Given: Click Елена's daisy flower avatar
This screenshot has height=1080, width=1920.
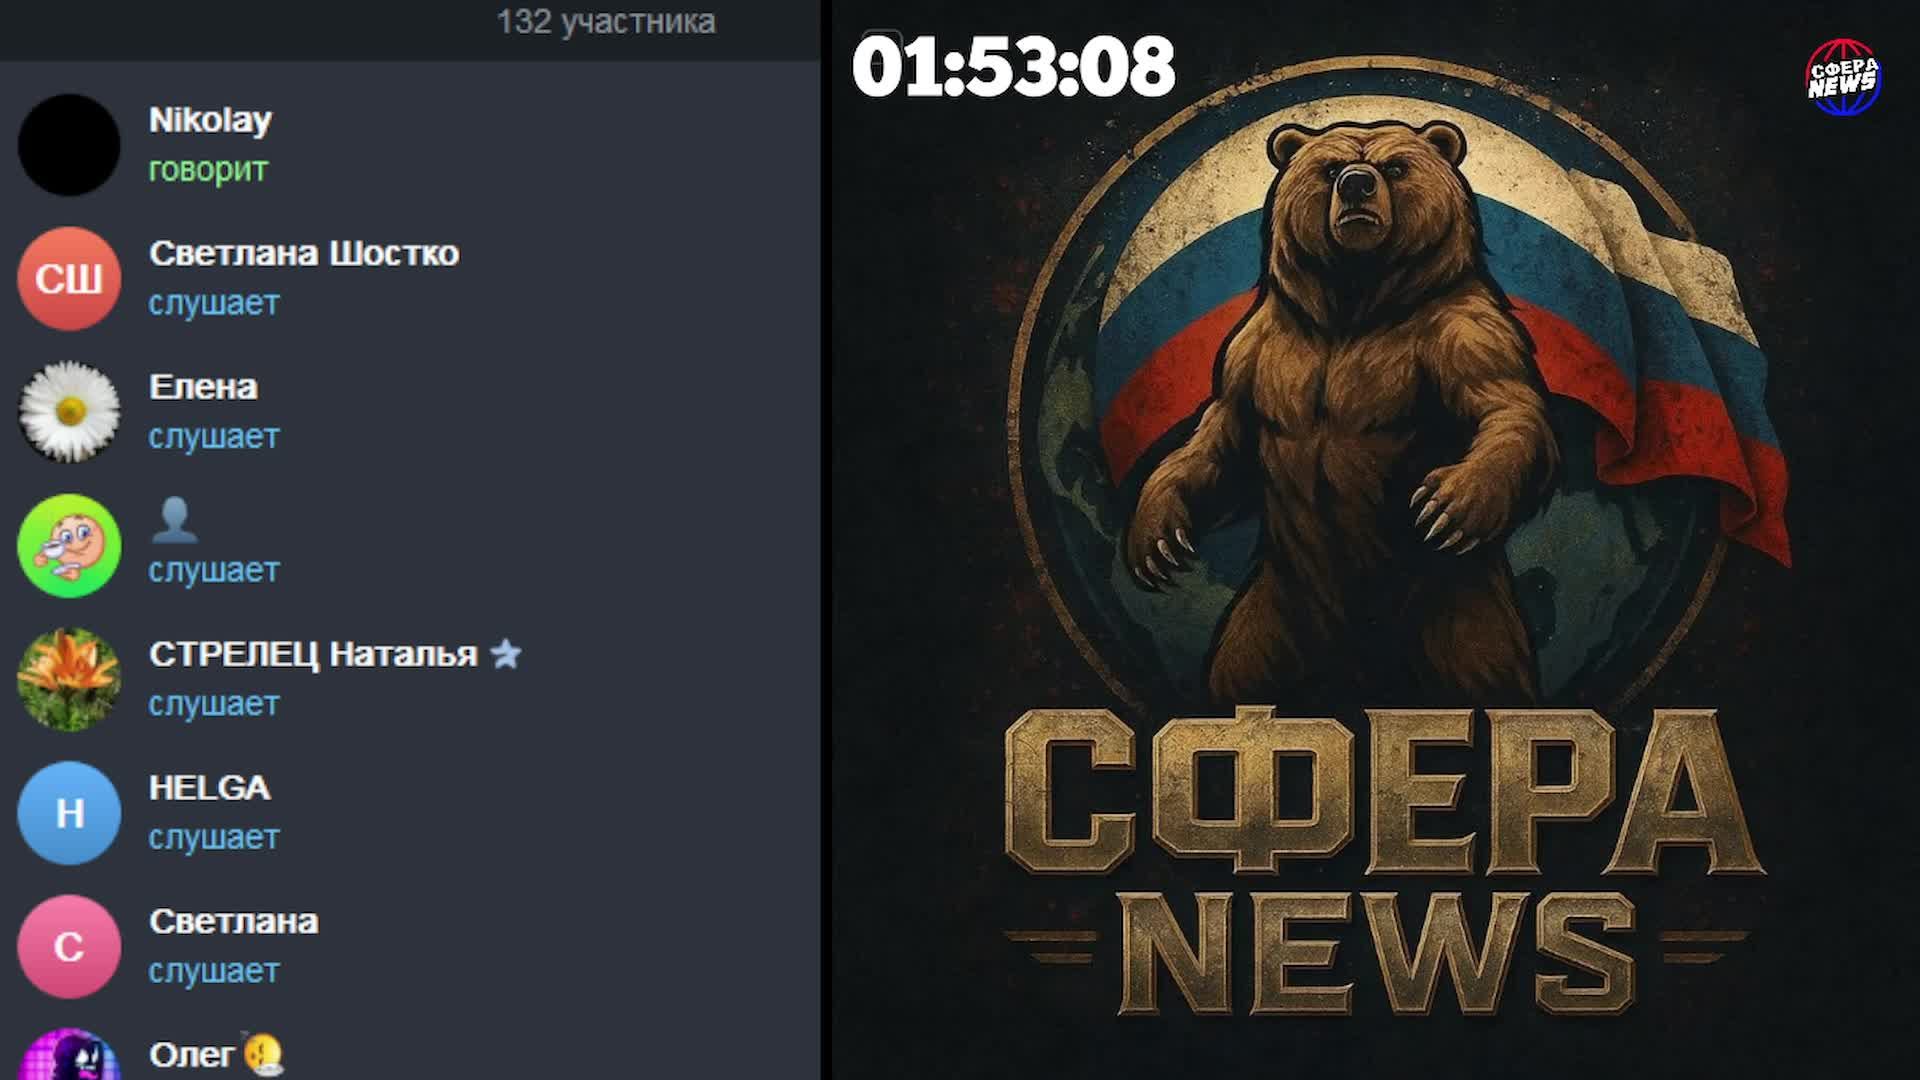Looking at the screenshot, I should coord(69,412).
